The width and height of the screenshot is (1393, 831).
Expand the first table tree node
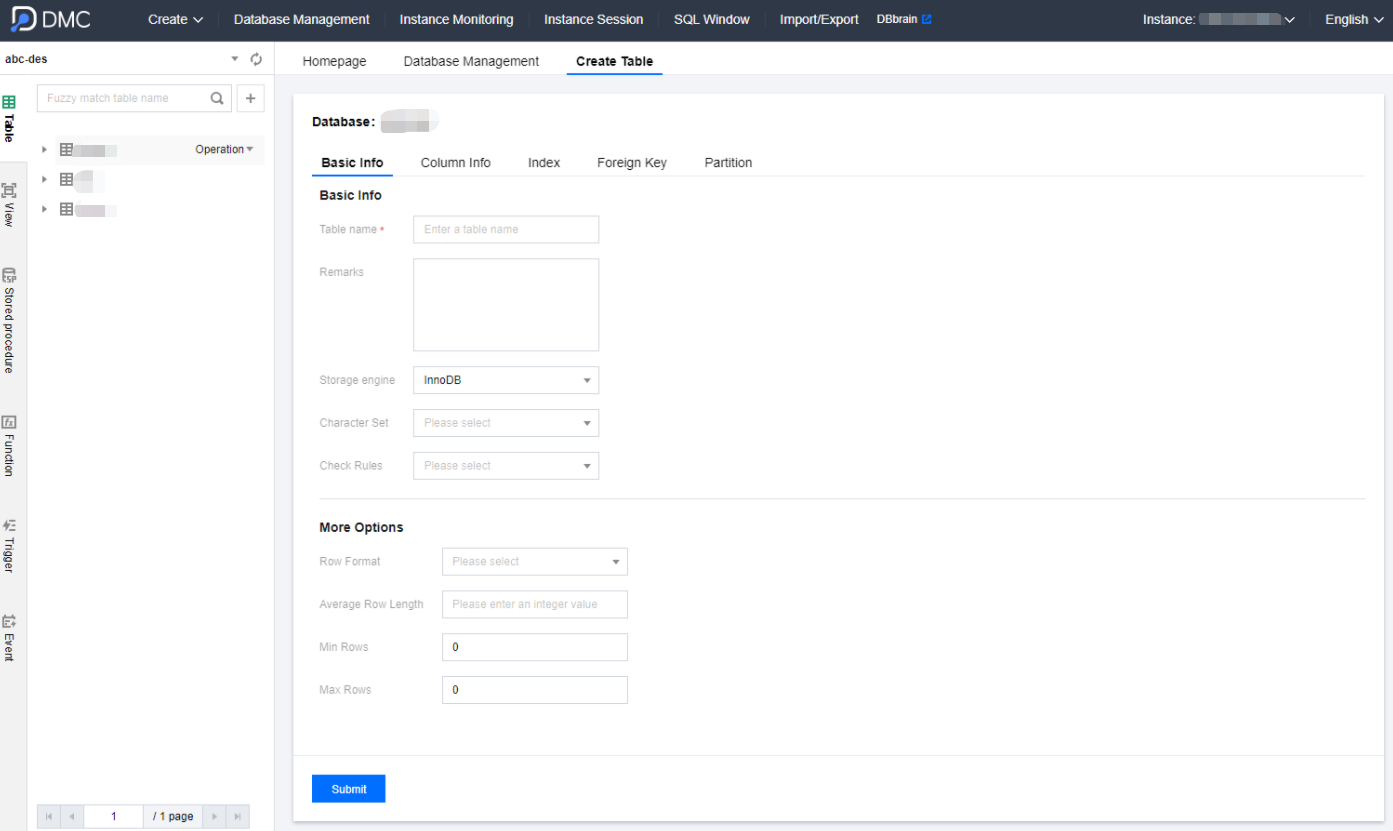(44, 150)
